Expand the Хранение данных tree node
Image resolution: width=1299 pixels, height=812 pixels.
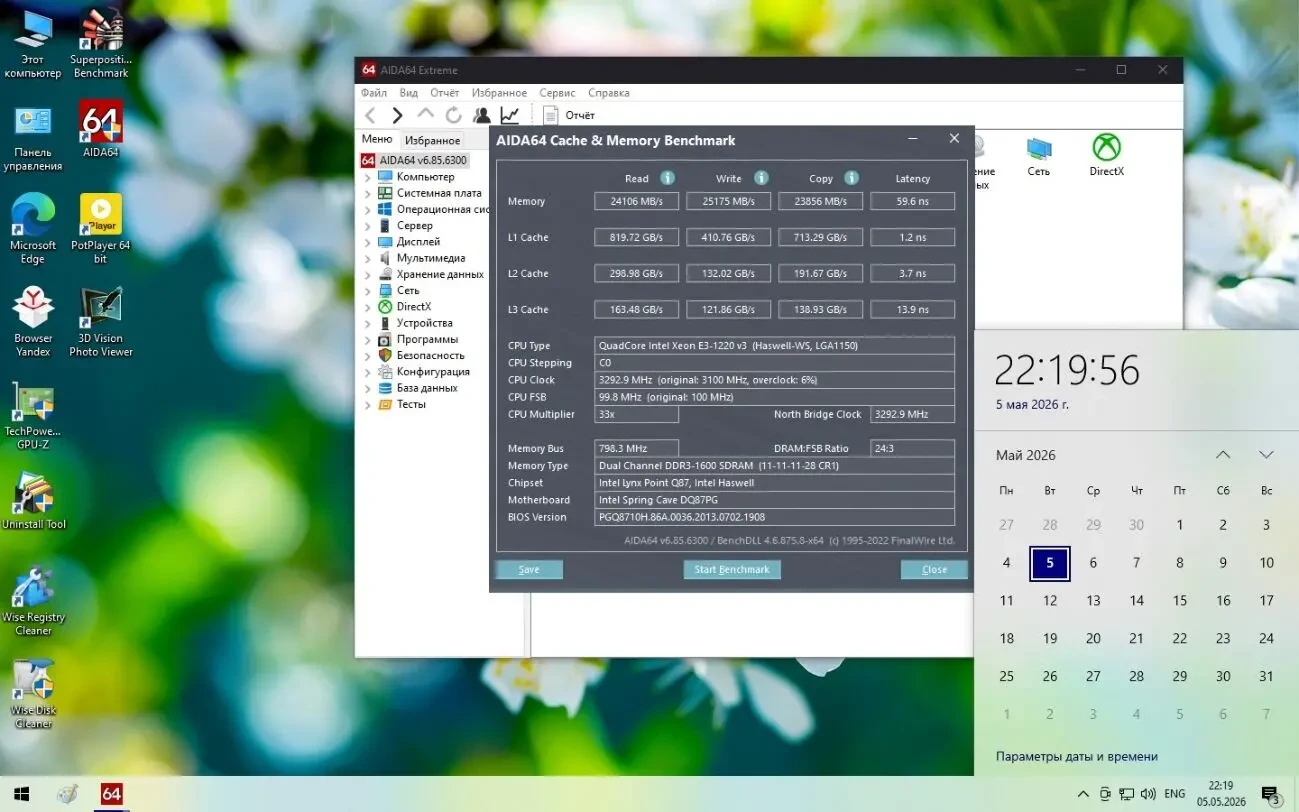click(x=367, y=274)
